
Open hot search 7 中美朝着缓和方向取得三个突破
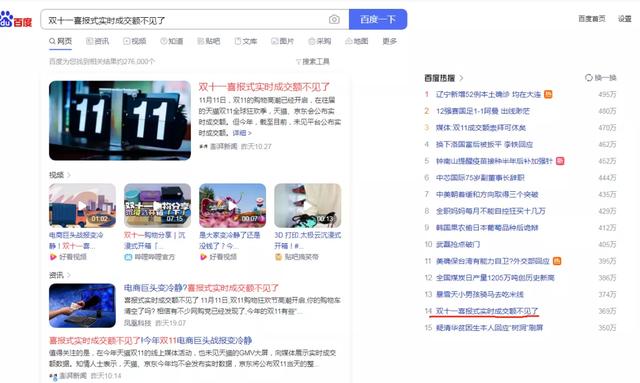(487, 194)
